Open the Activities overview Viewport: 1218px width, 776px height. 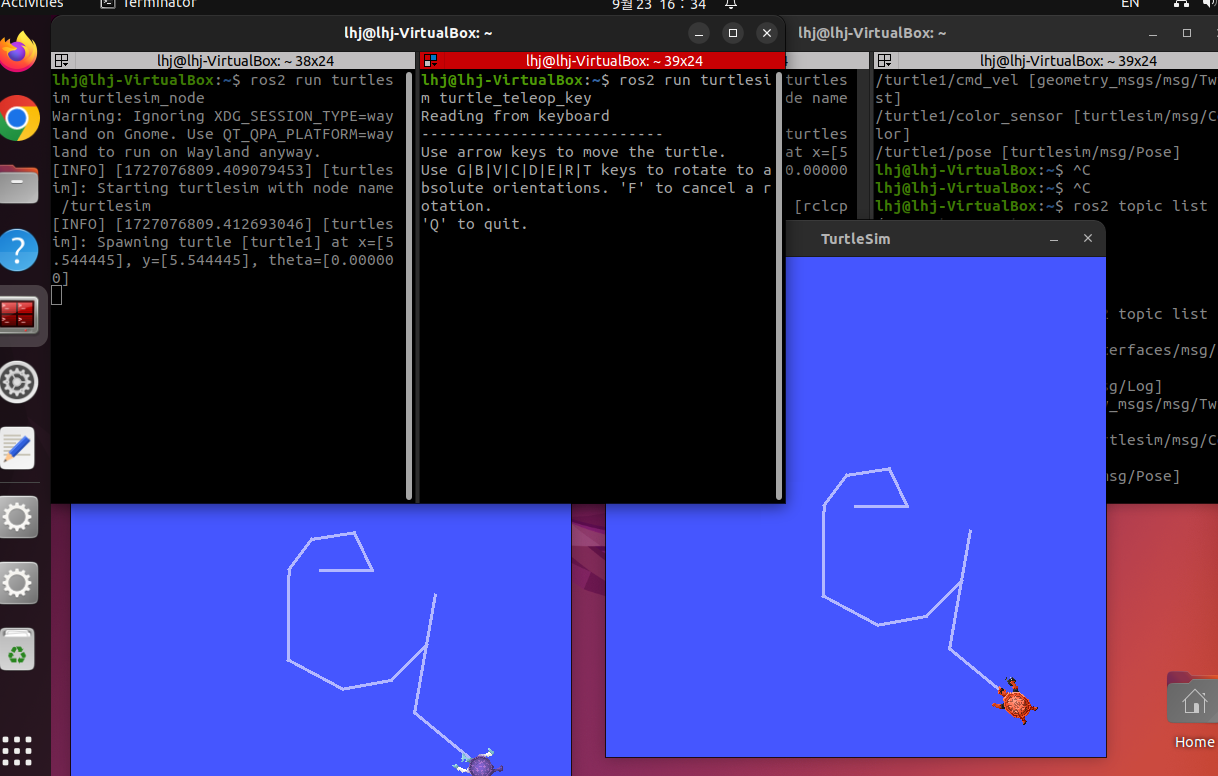[32, 5]
